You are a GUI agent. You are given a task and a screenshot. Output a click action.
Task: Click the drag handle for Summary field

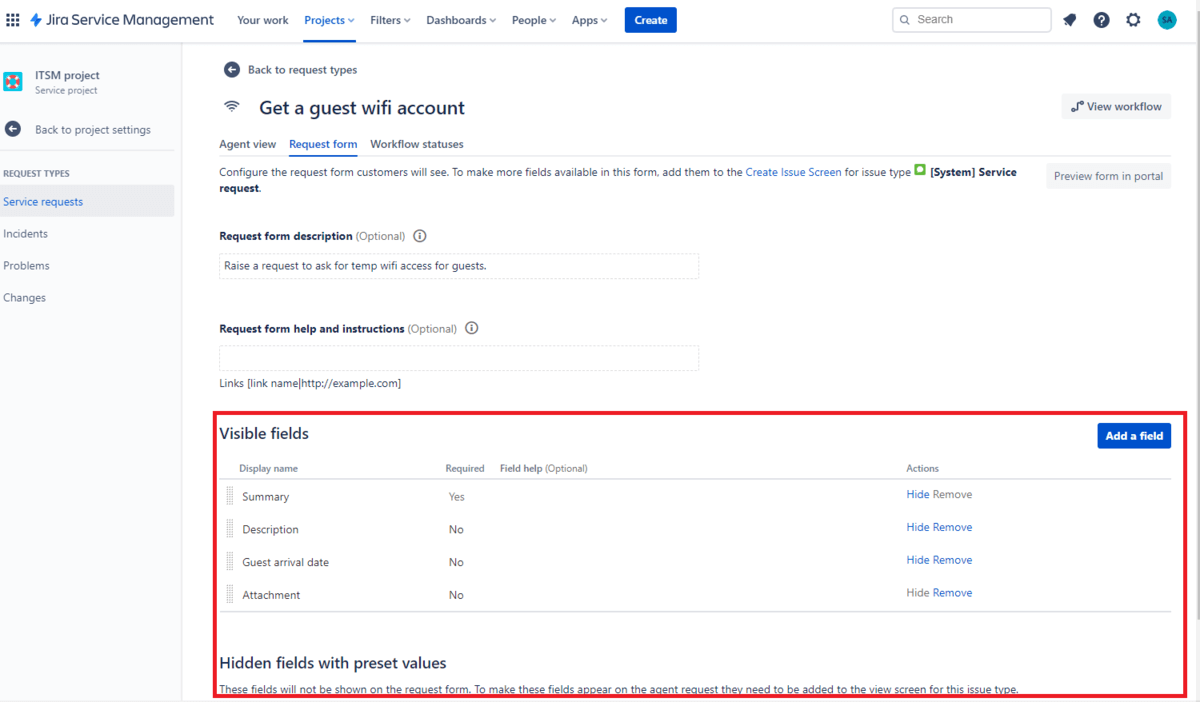230,496
